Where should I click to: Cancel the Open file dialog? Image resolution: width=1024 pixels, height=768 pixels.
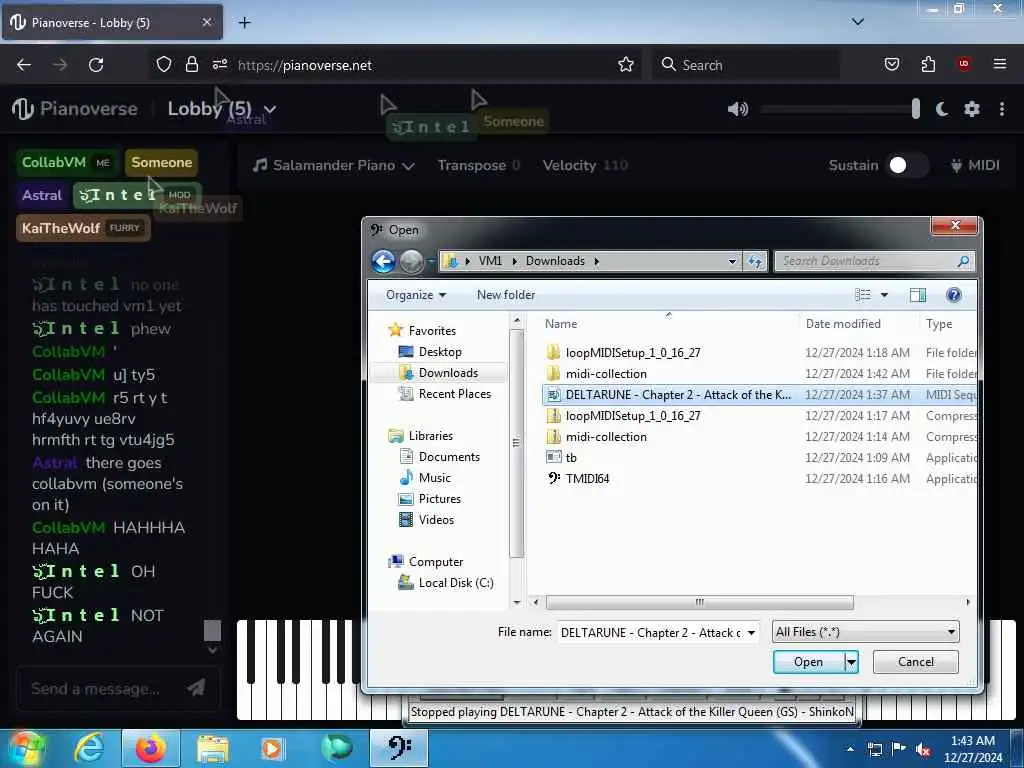[x=916, y=662]
